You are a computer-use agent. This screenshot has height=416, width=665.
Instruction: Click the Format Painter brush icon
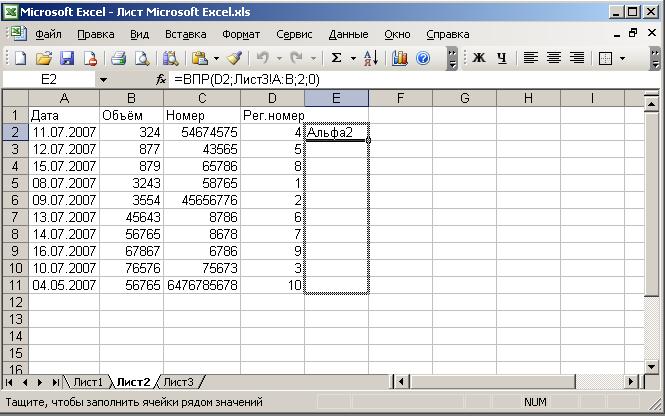click(x=232, y=58)
